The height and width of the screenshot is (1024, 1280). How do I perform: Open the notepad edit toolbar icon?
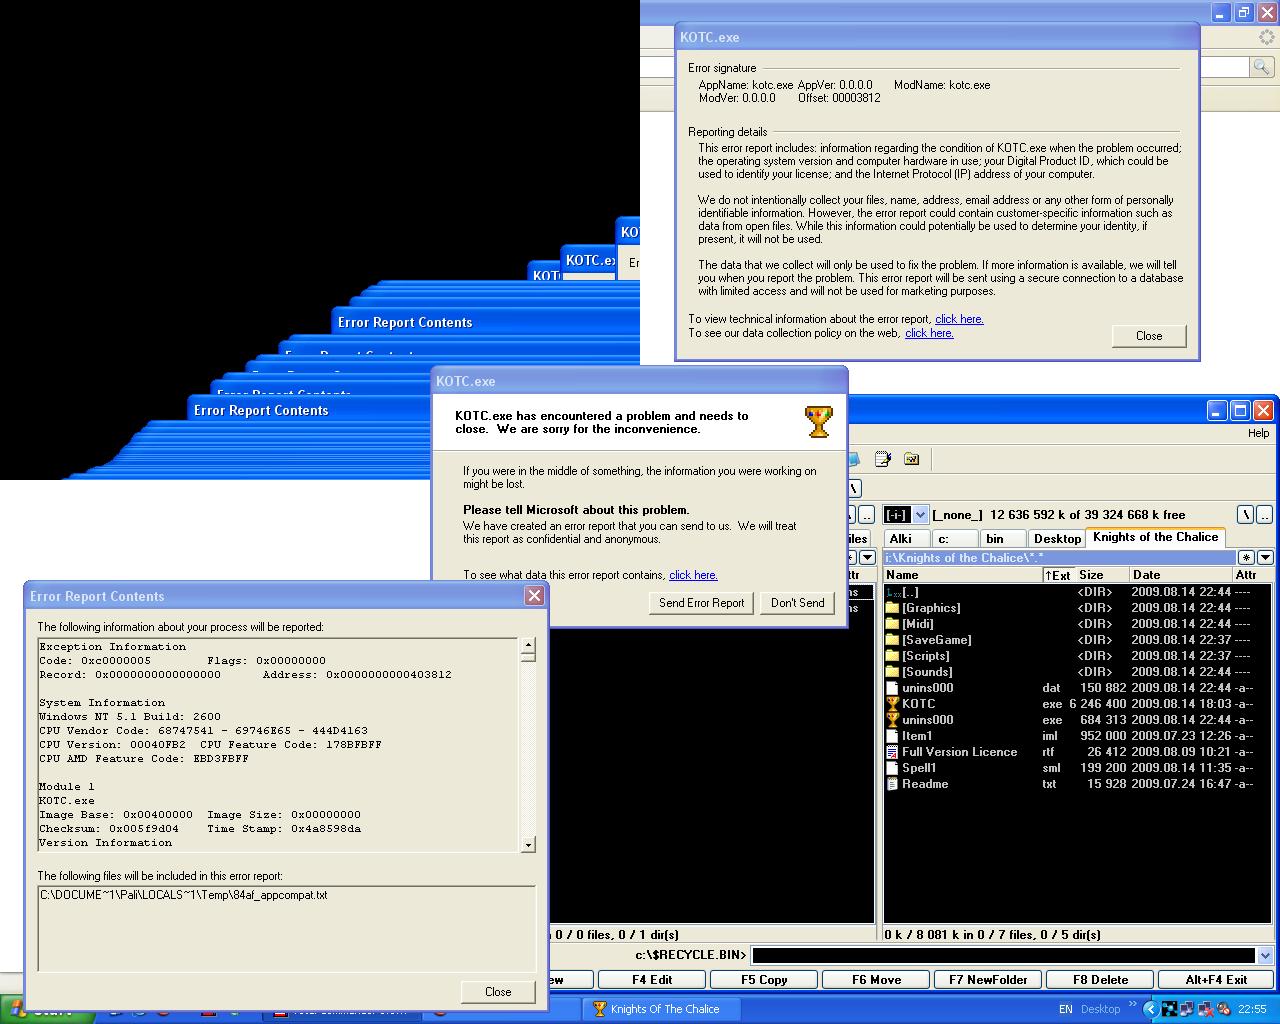[883, 459]
